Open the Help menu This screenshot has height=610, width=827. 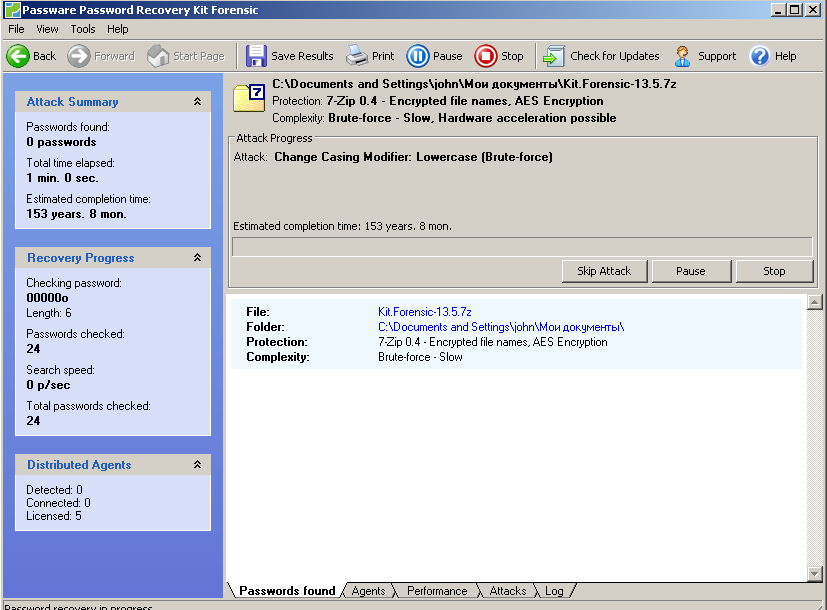(118, 29)
